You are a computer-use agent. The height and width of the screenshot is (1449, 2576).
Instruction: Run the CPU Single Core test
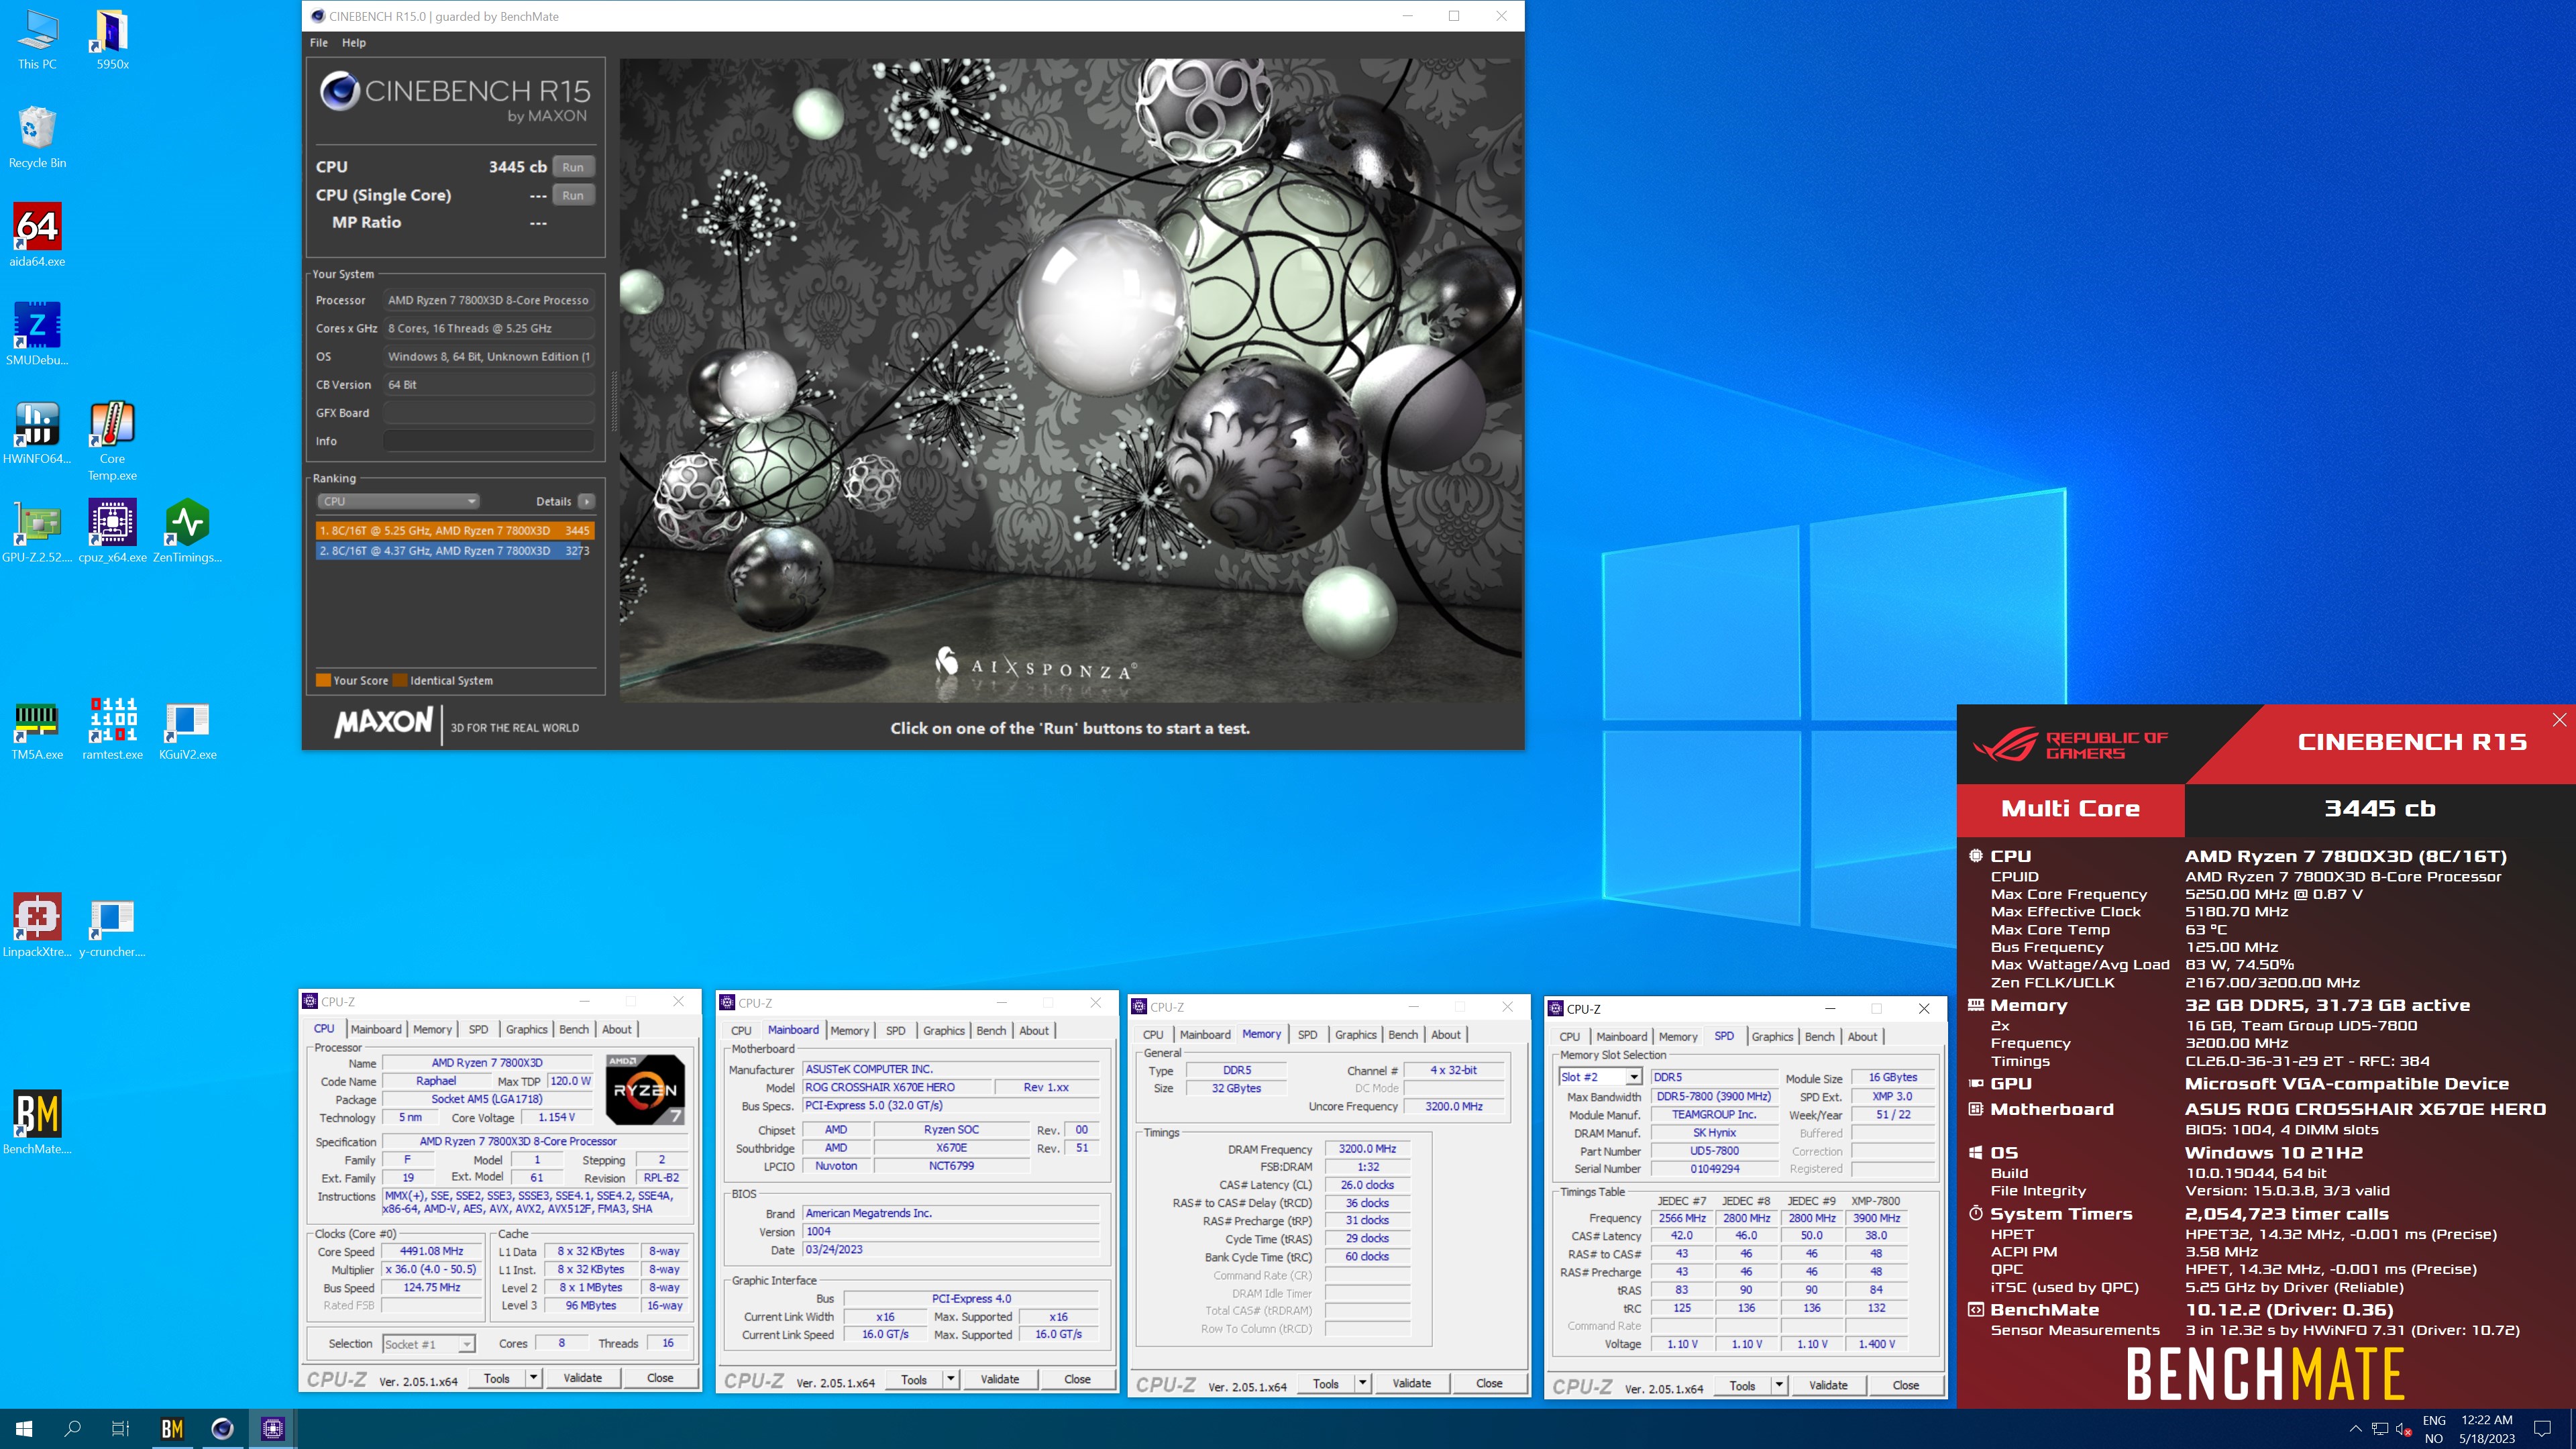point(573,195)
